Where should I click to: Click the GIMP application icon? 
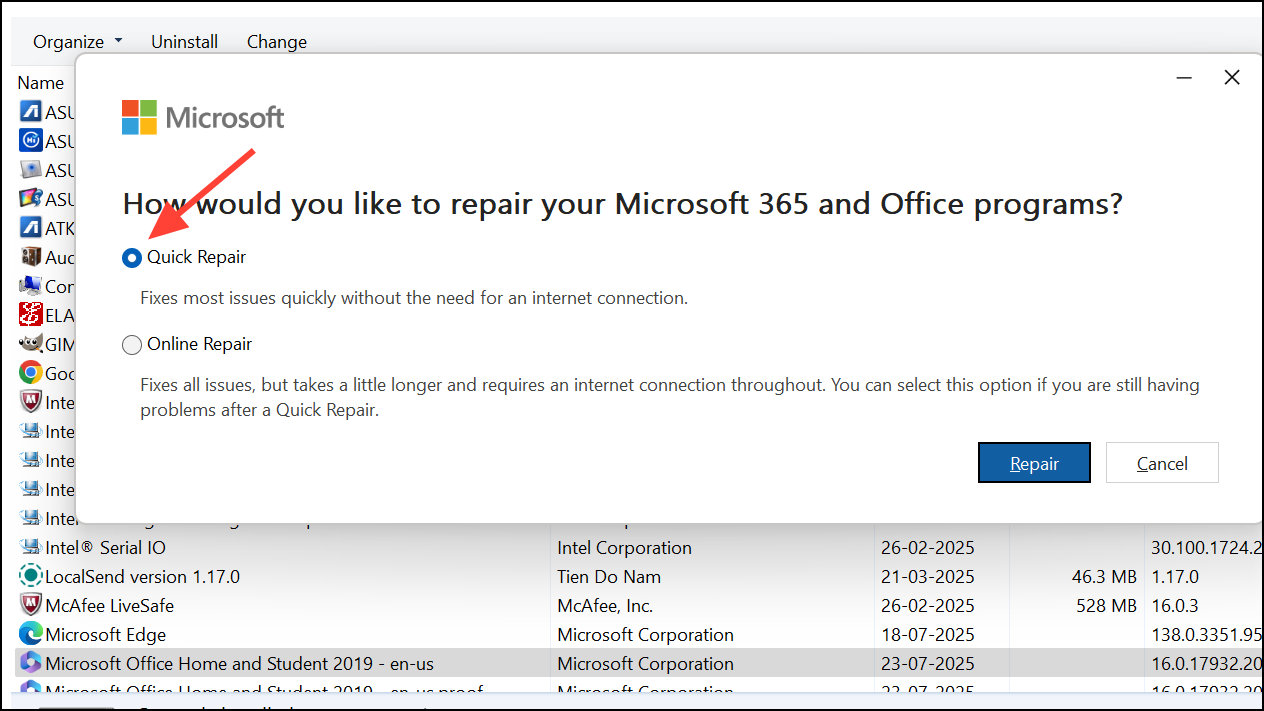click(30, 344)
